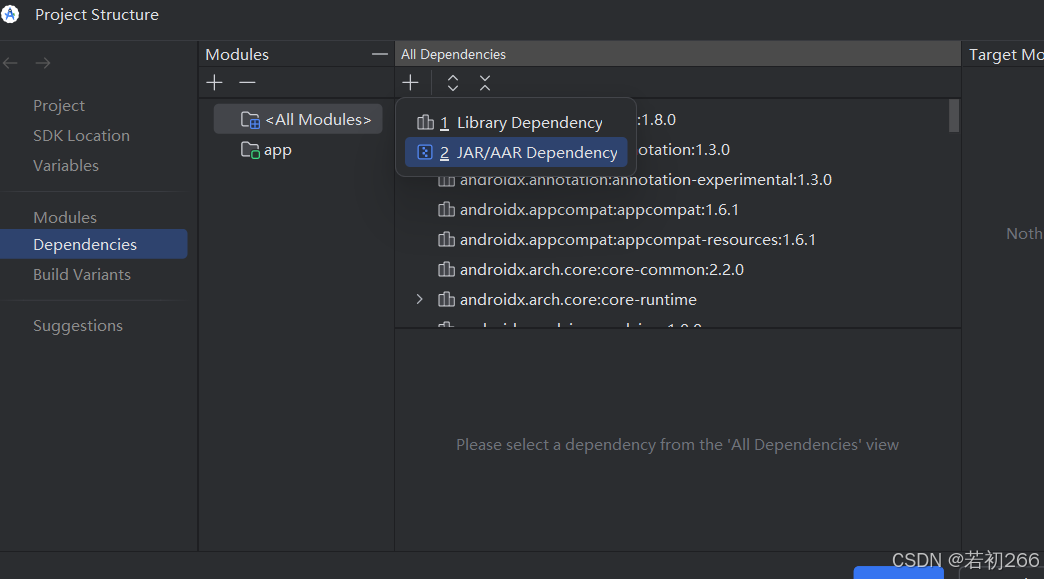Choose JAR/AAR Dependency from popup
Image resolution: width=1044 pixels, height=579 pixels.
tap(516, 152)
